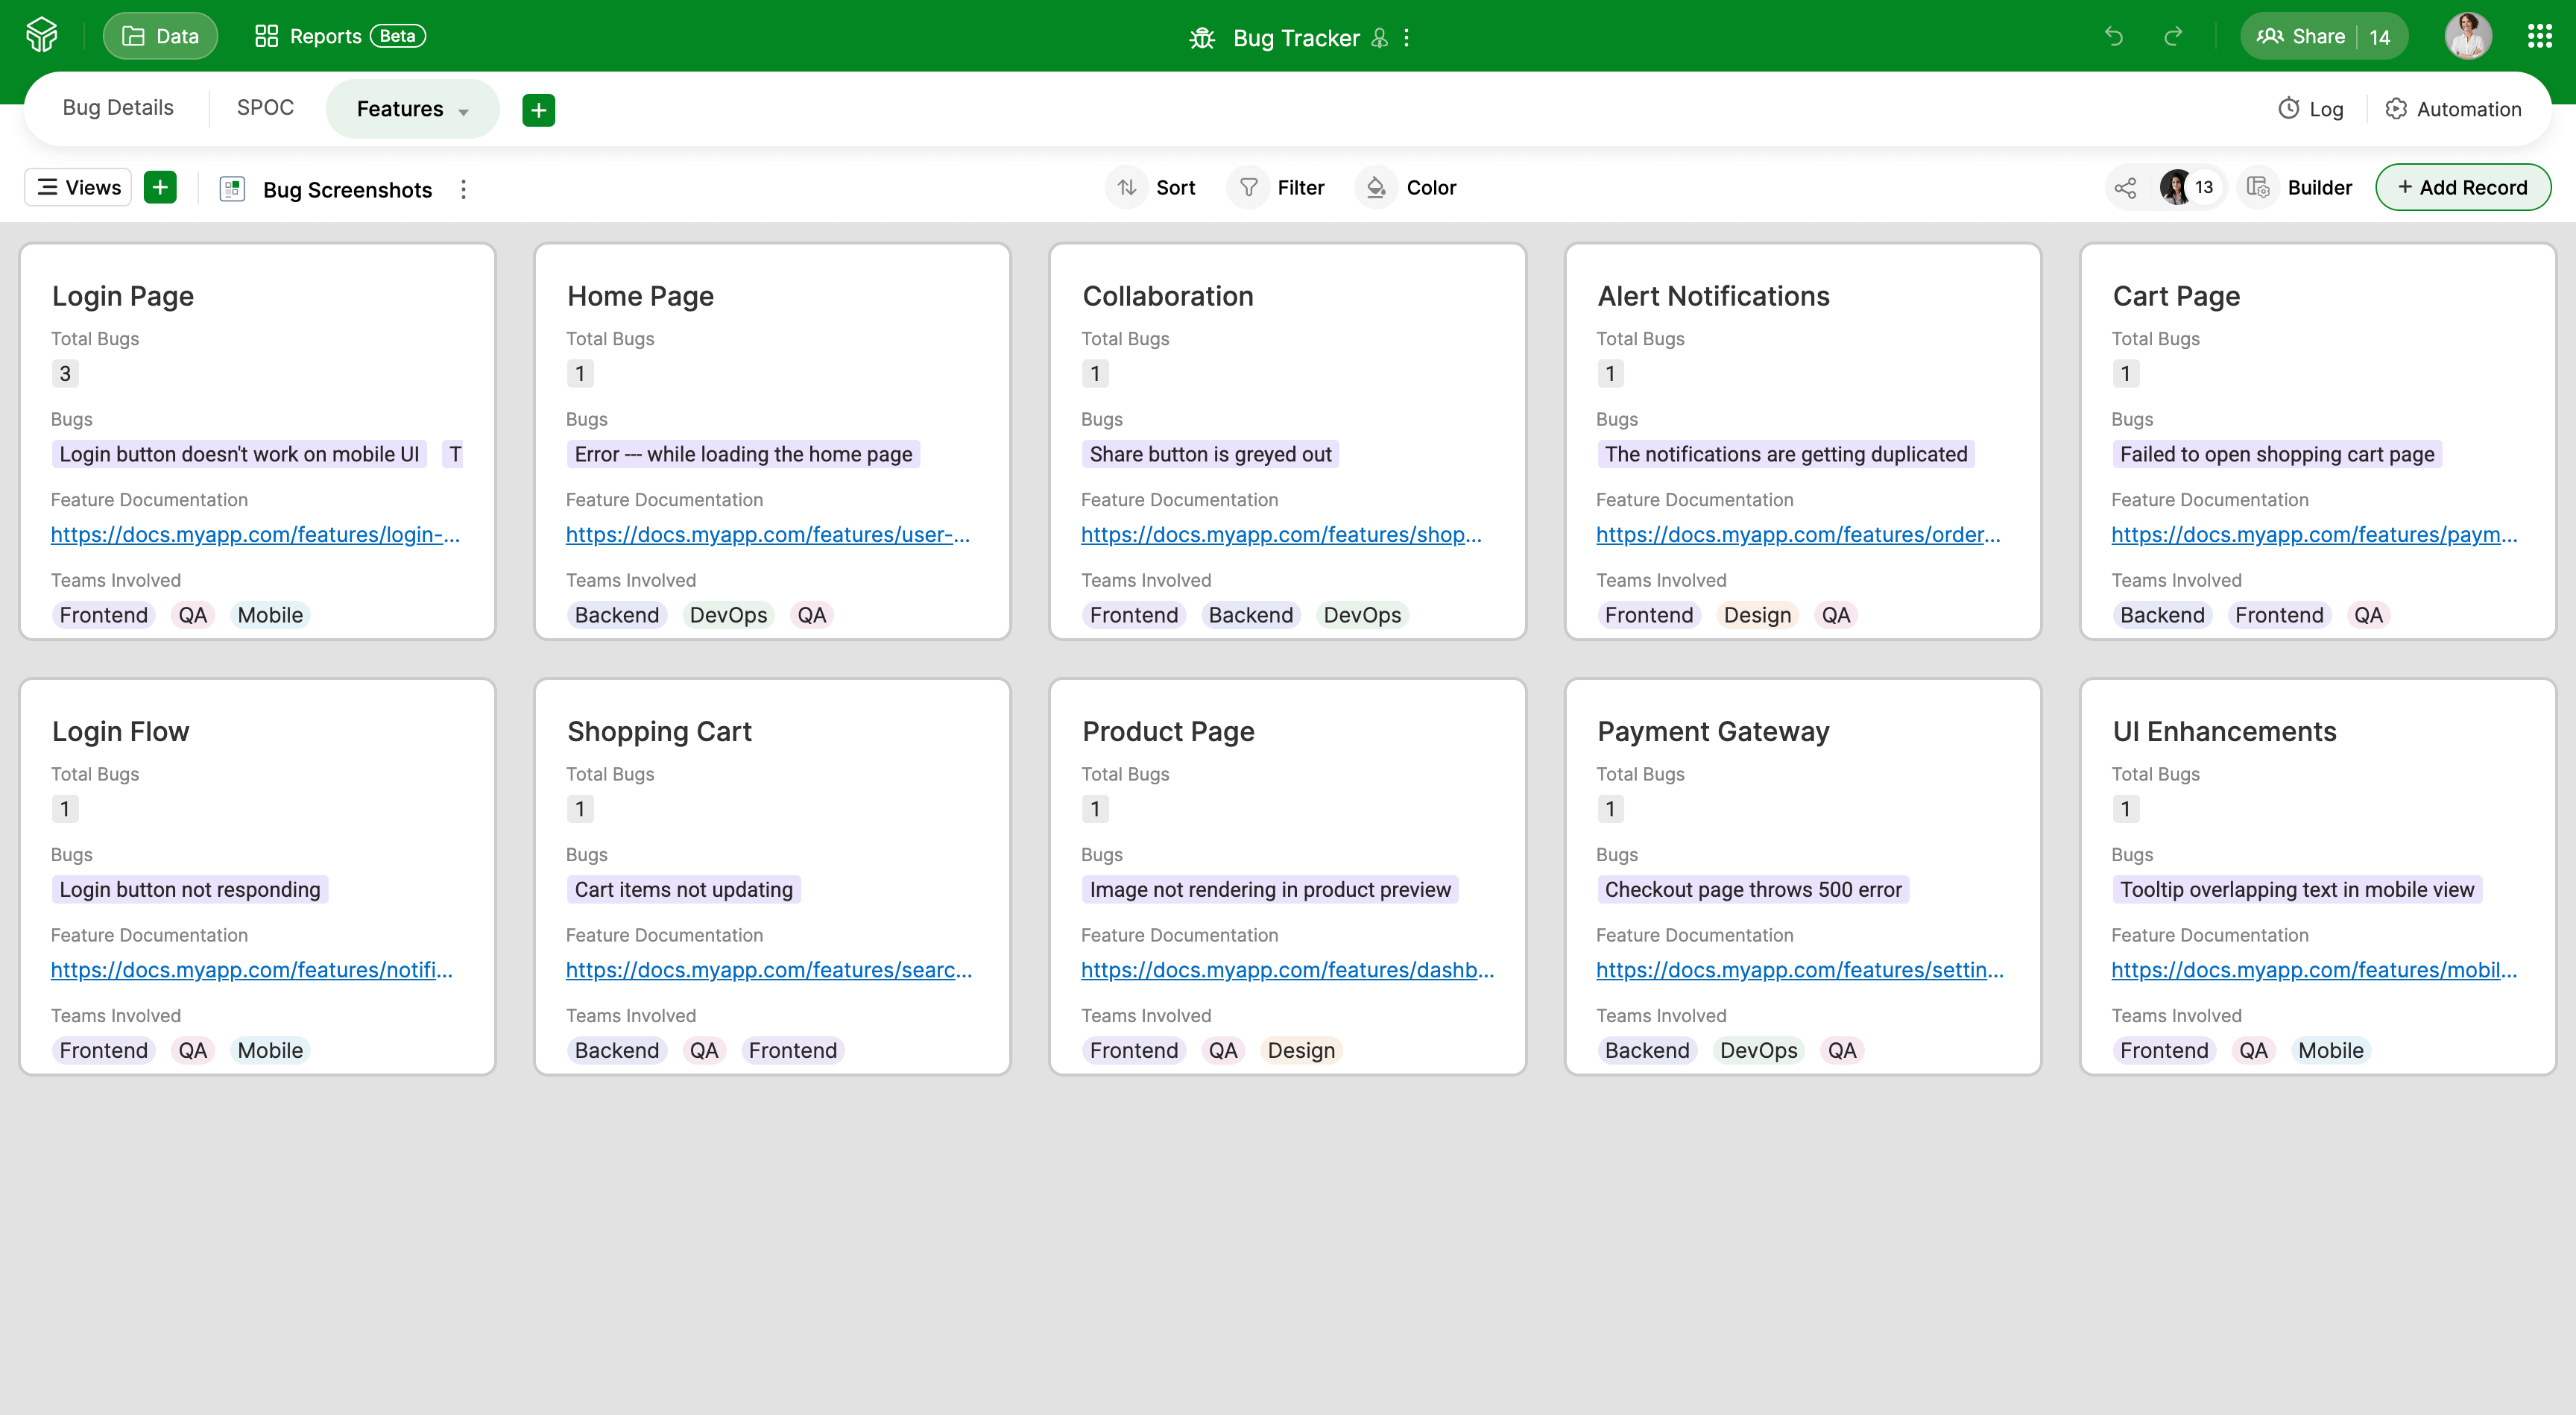Open Bug Tracker three-dot options menu
Viewport: 2576px width, 1415px height.
pyautogui.click(x=1407, y=38)
